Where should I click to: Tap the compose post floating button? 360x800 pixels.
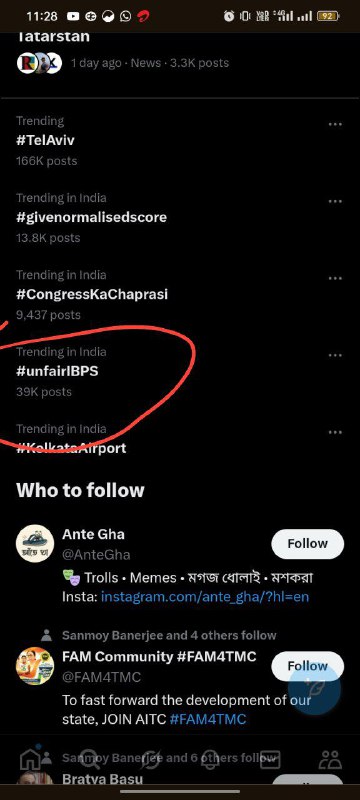[314, 689]
